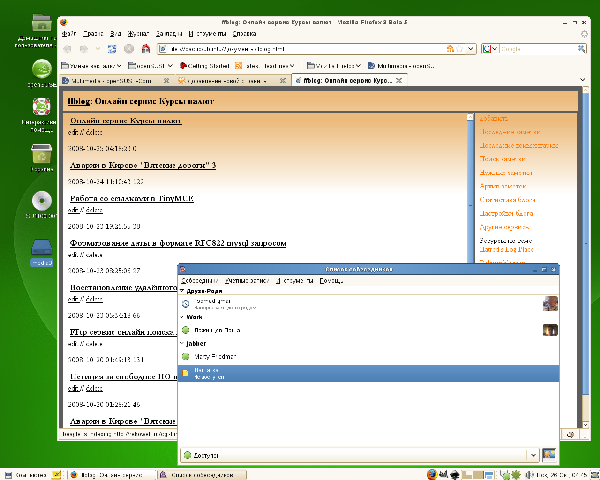Click the Firefox icon in the system tray

[x=431, y=473]
